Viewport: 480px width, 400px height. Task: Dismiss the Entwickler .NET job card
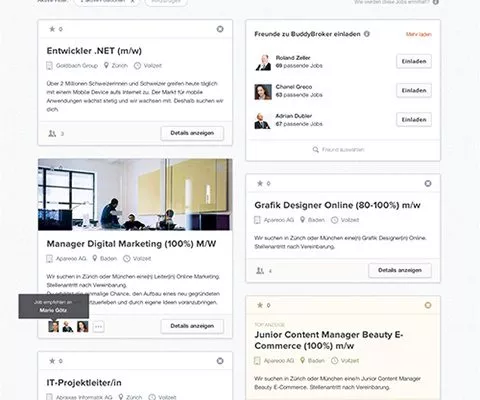(x=220, y=29)
